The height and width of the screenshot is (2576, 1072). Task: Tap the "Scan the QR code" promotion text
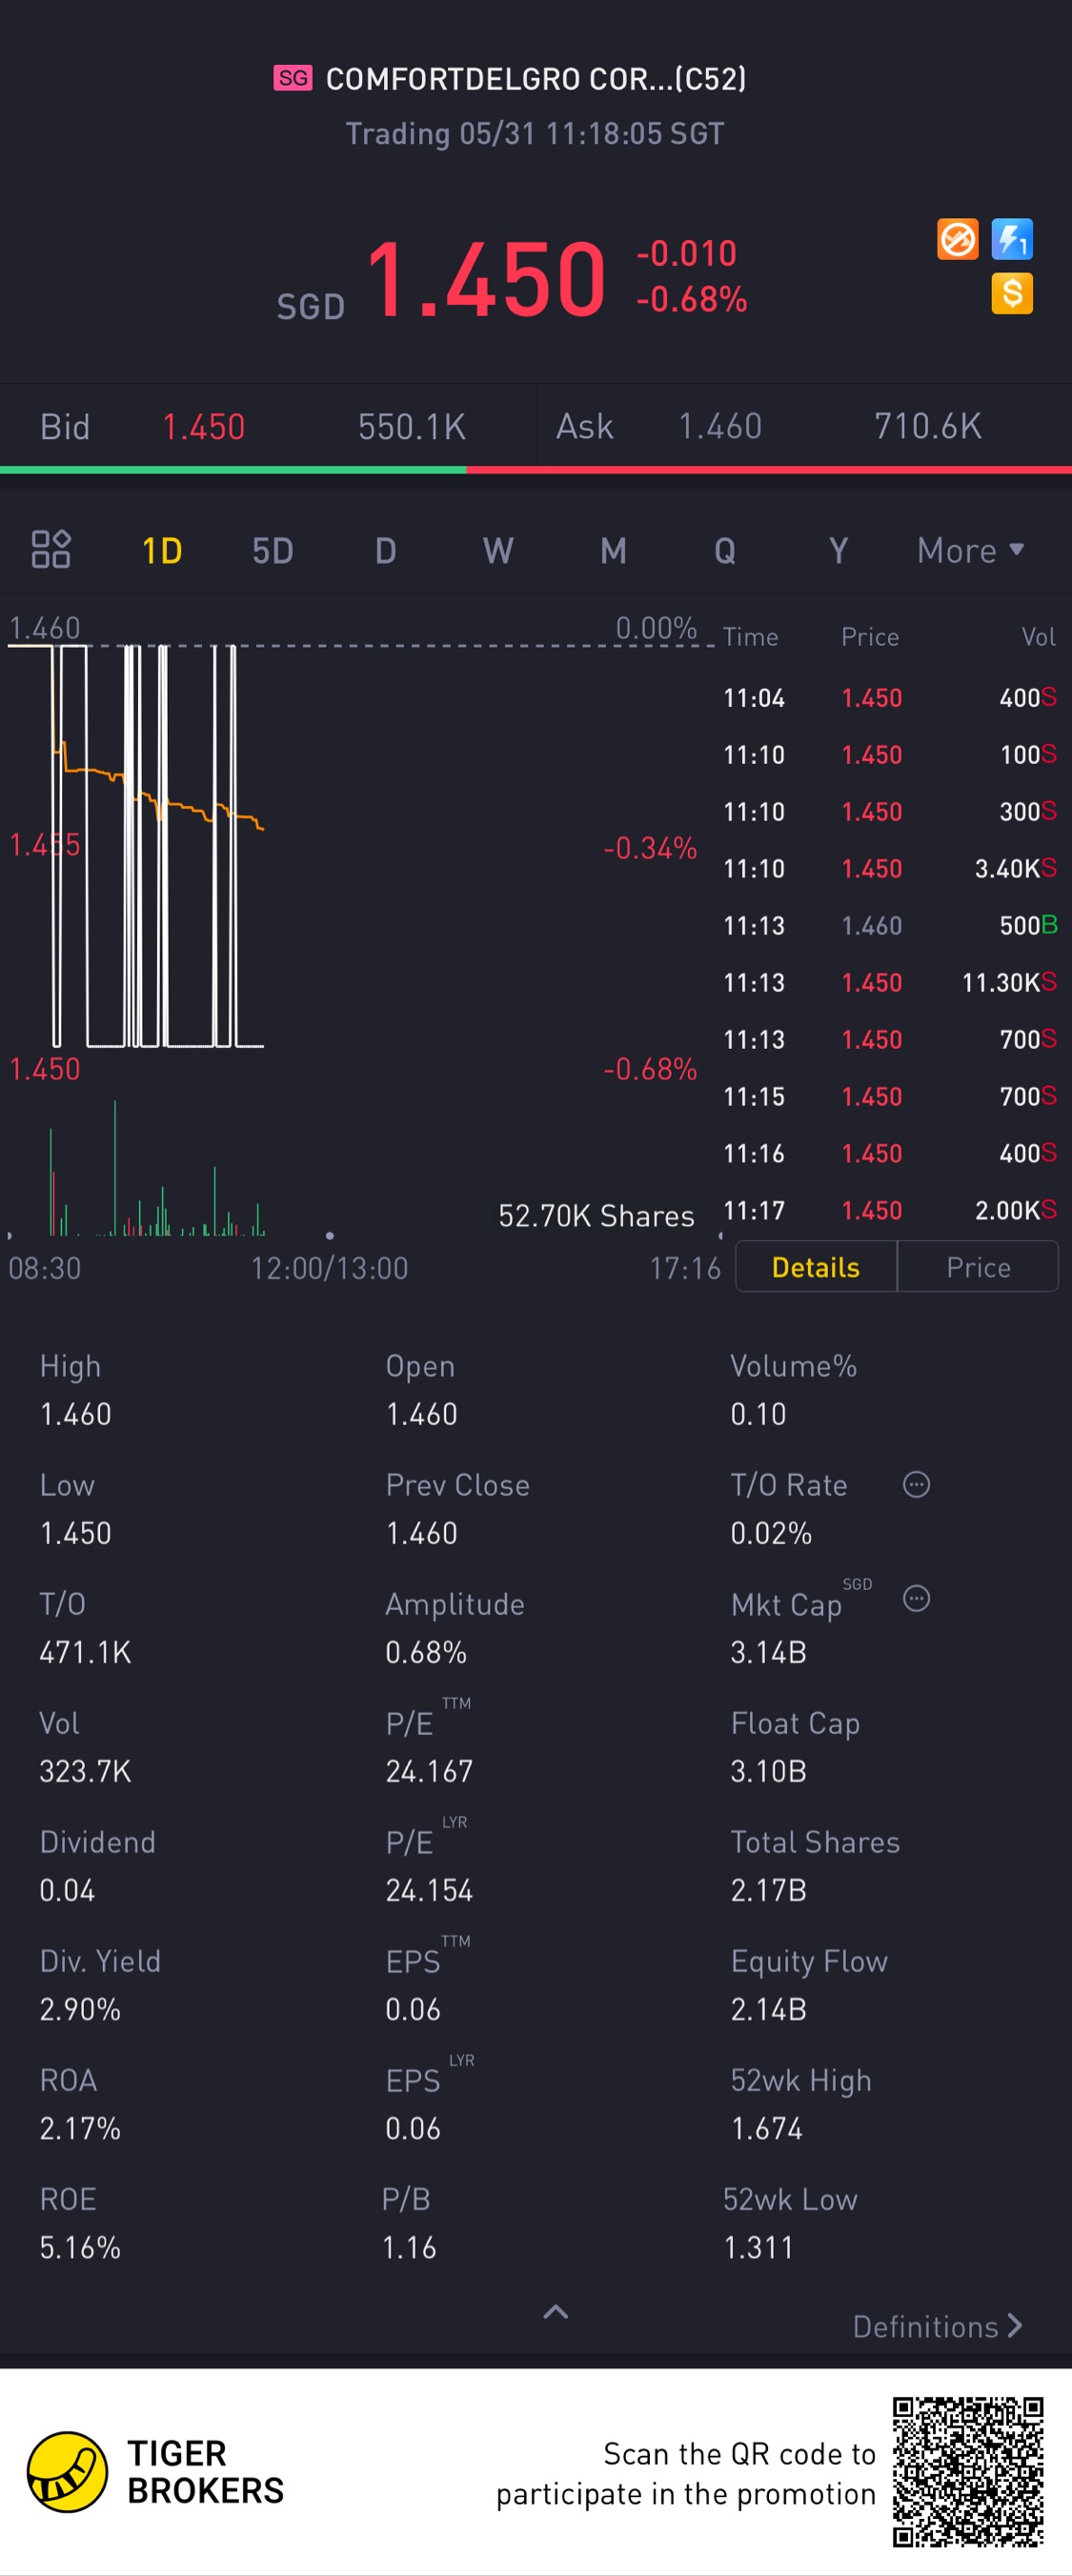[686, 2473]
